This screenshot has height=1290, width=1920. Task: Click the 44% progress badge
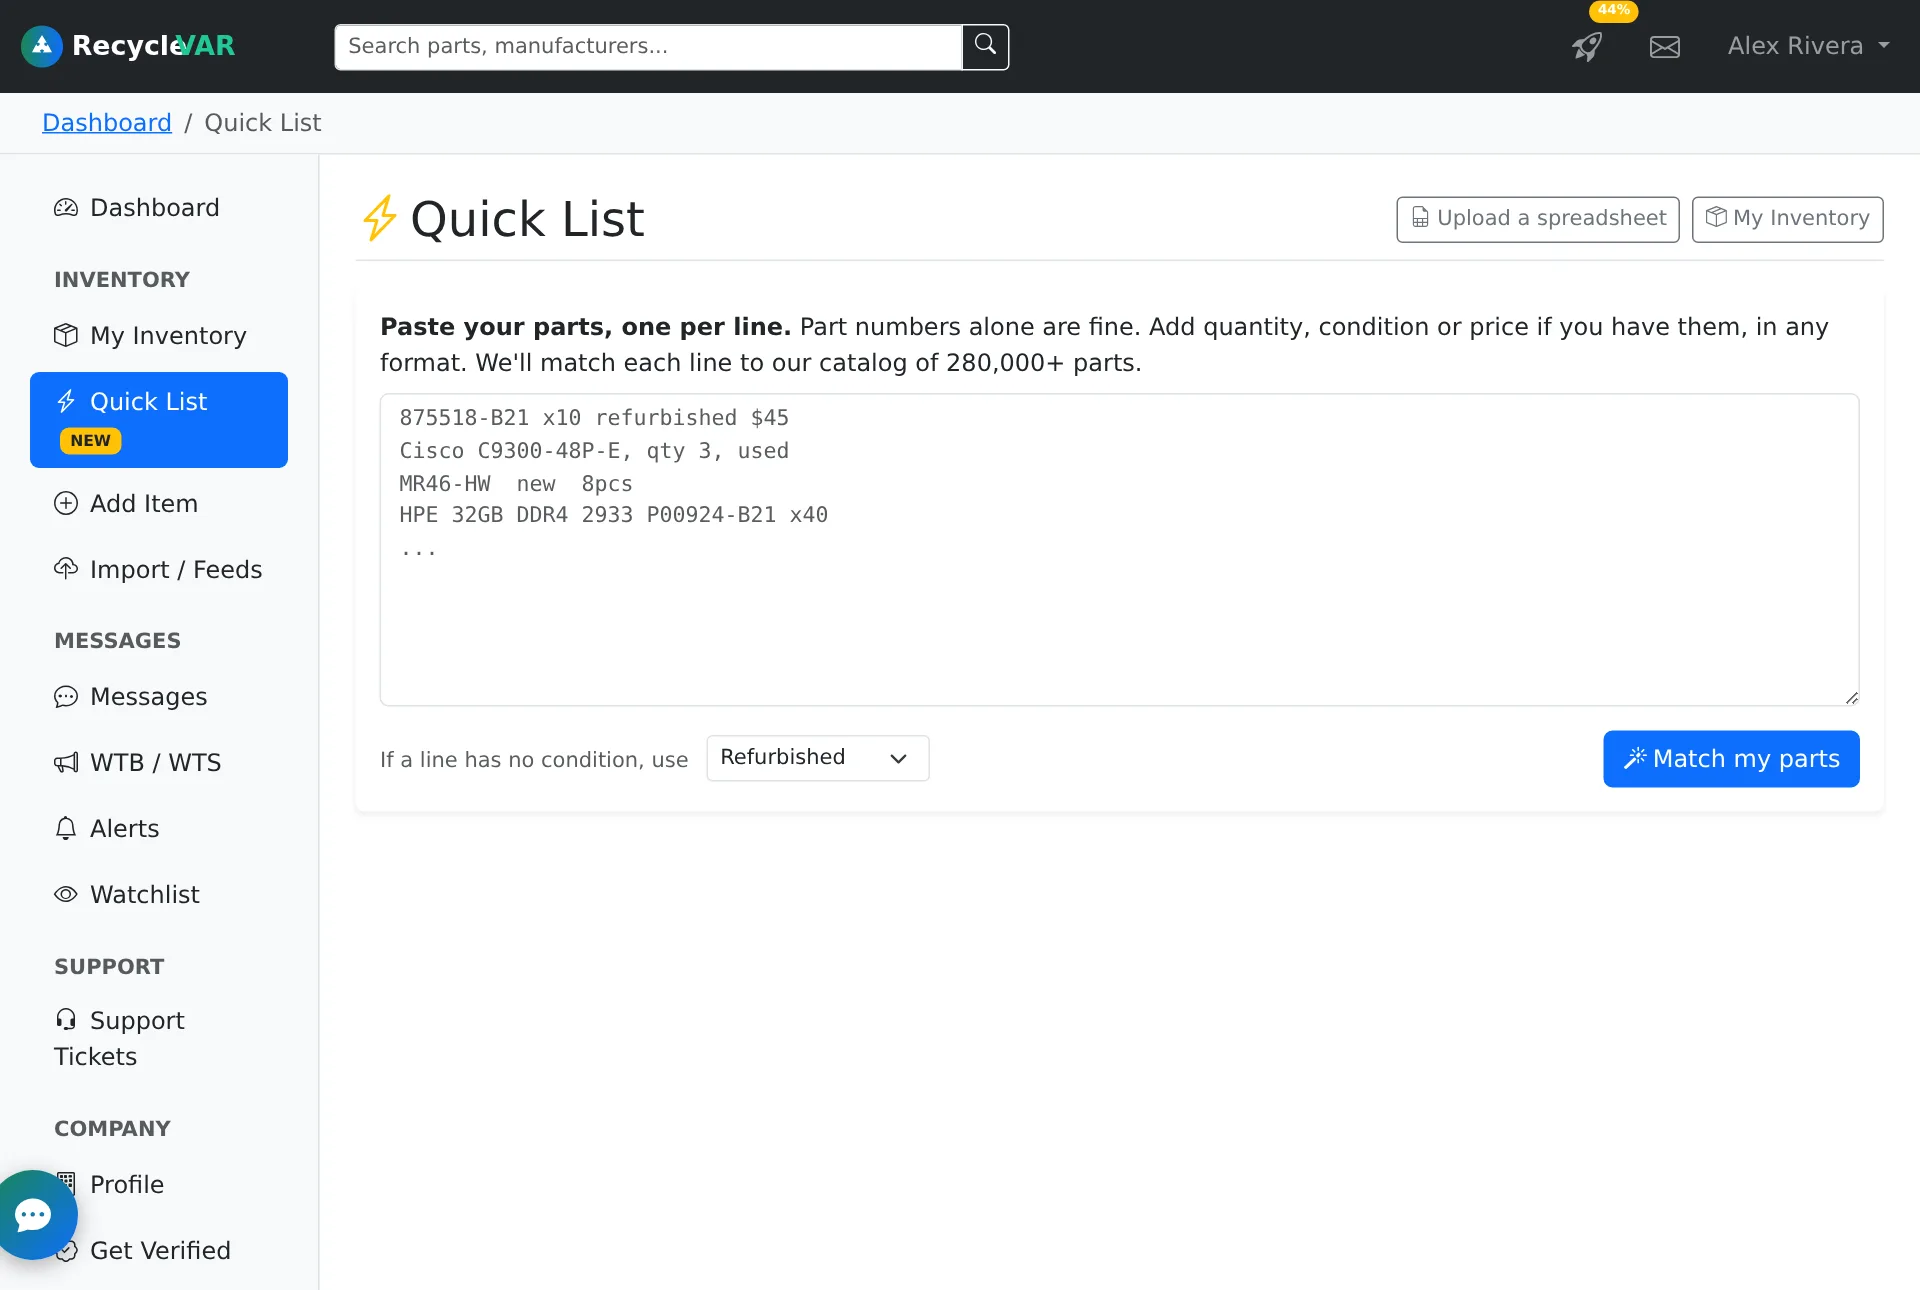1613,10
